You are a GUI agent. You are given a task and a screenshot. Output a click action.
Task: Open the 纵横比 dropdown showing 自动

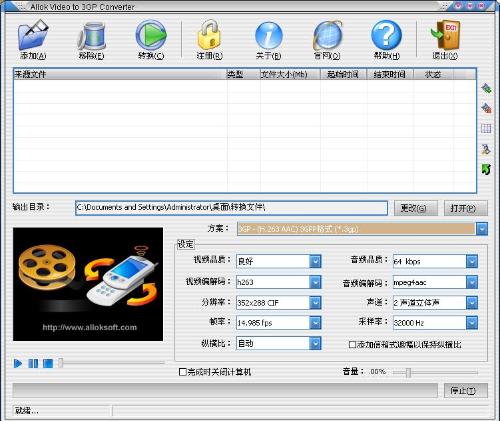pyautogui.click(x=315, y=343)
